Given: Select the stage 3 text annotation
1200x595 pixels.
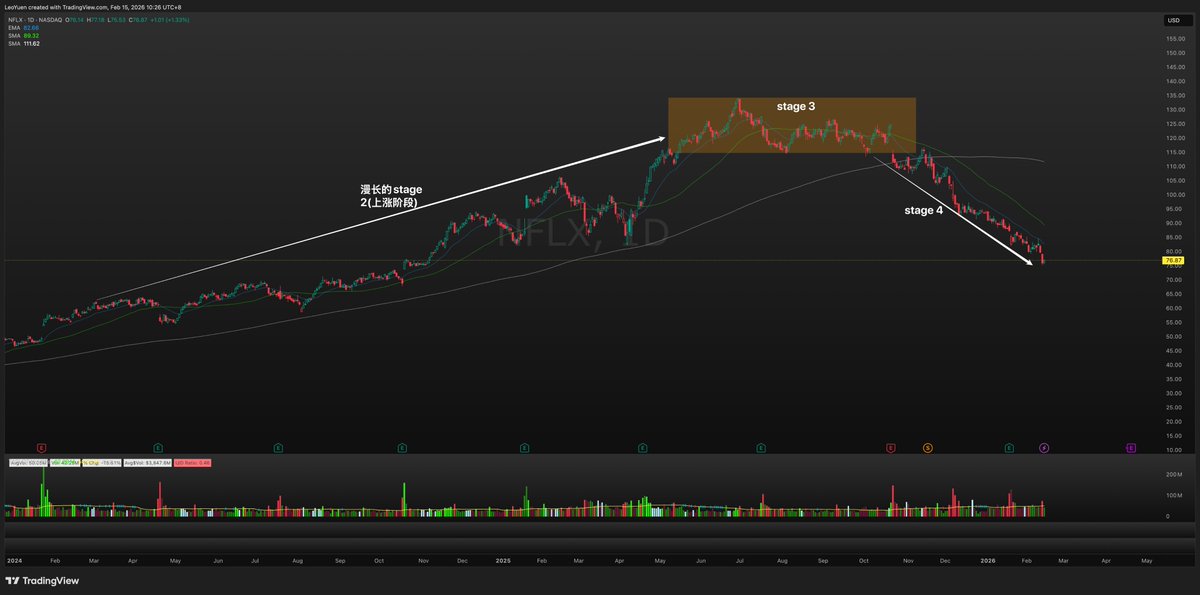Looking at the screenshot, I should [x=797, y=104].
